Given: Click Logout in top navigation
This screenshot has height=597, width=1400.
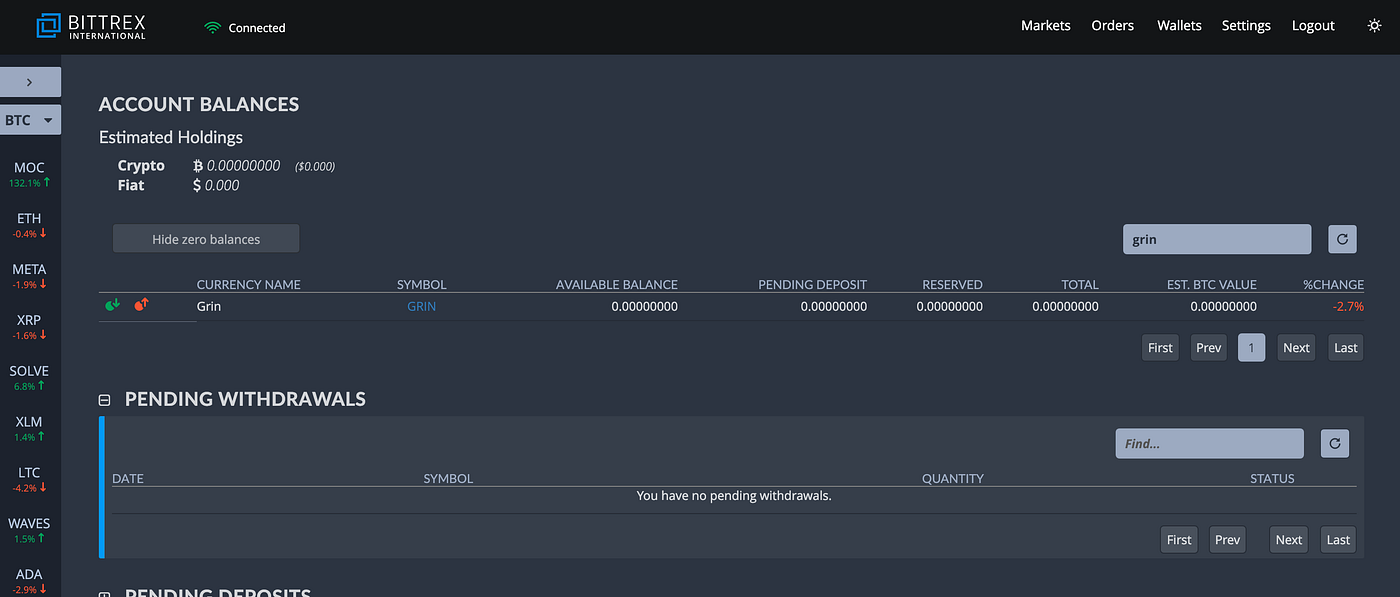Looking at the screenshot, I should coord(1313,26).
